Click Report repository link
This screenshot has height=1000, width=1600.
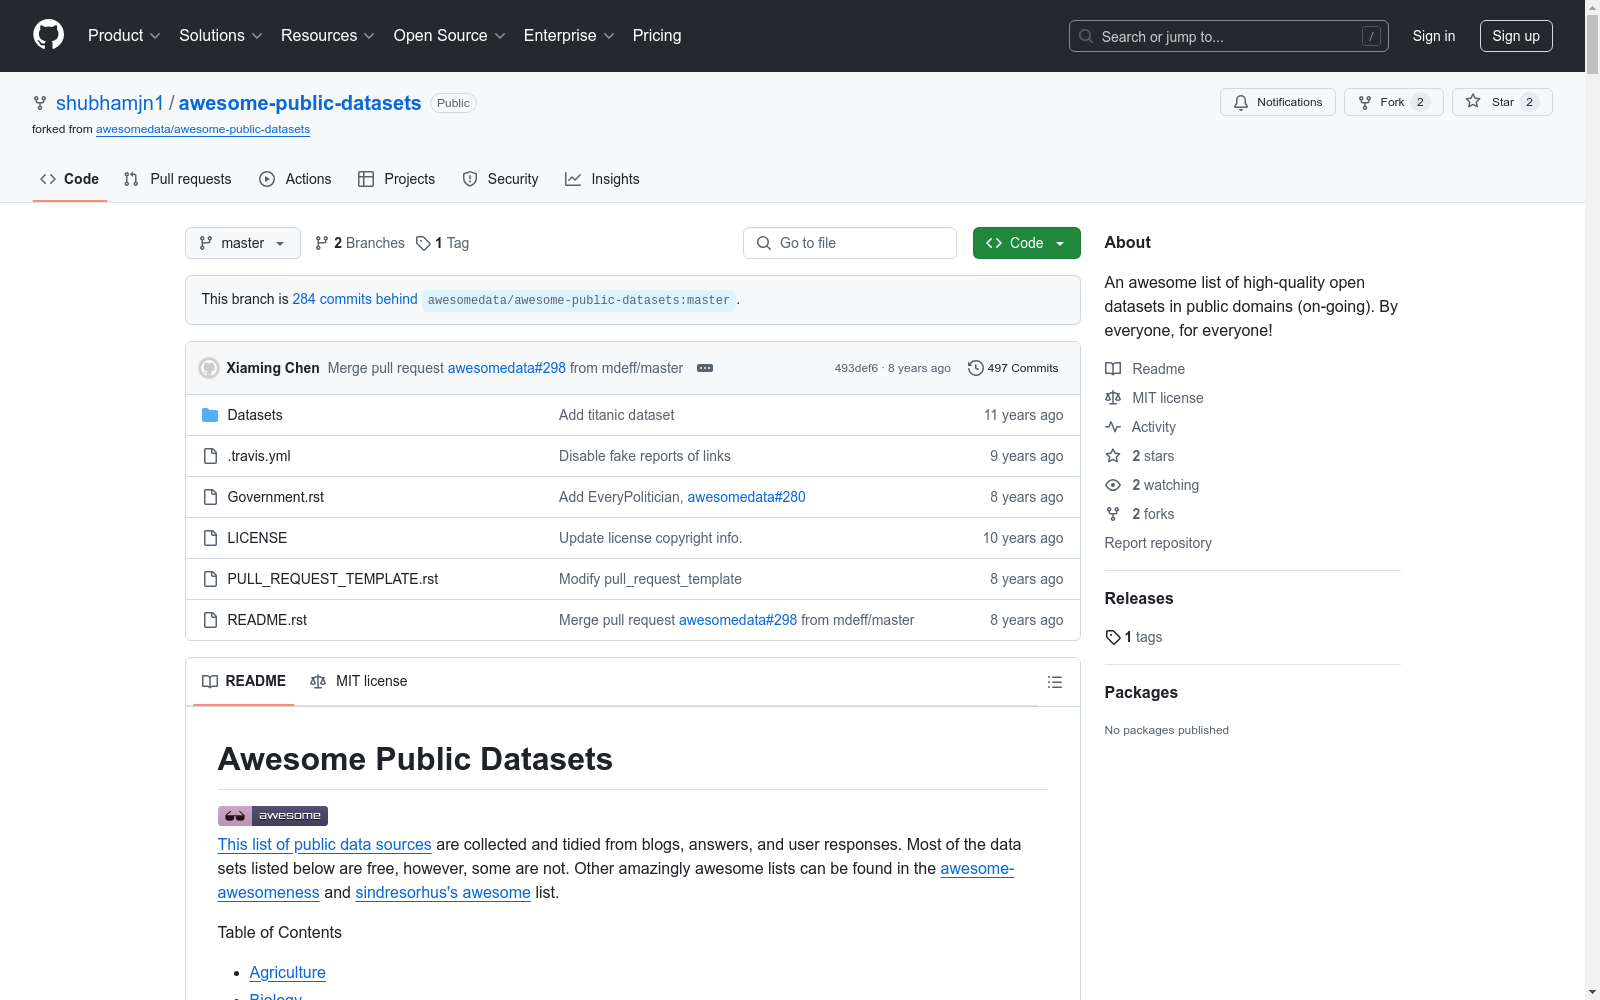(x=1158, y=543)
